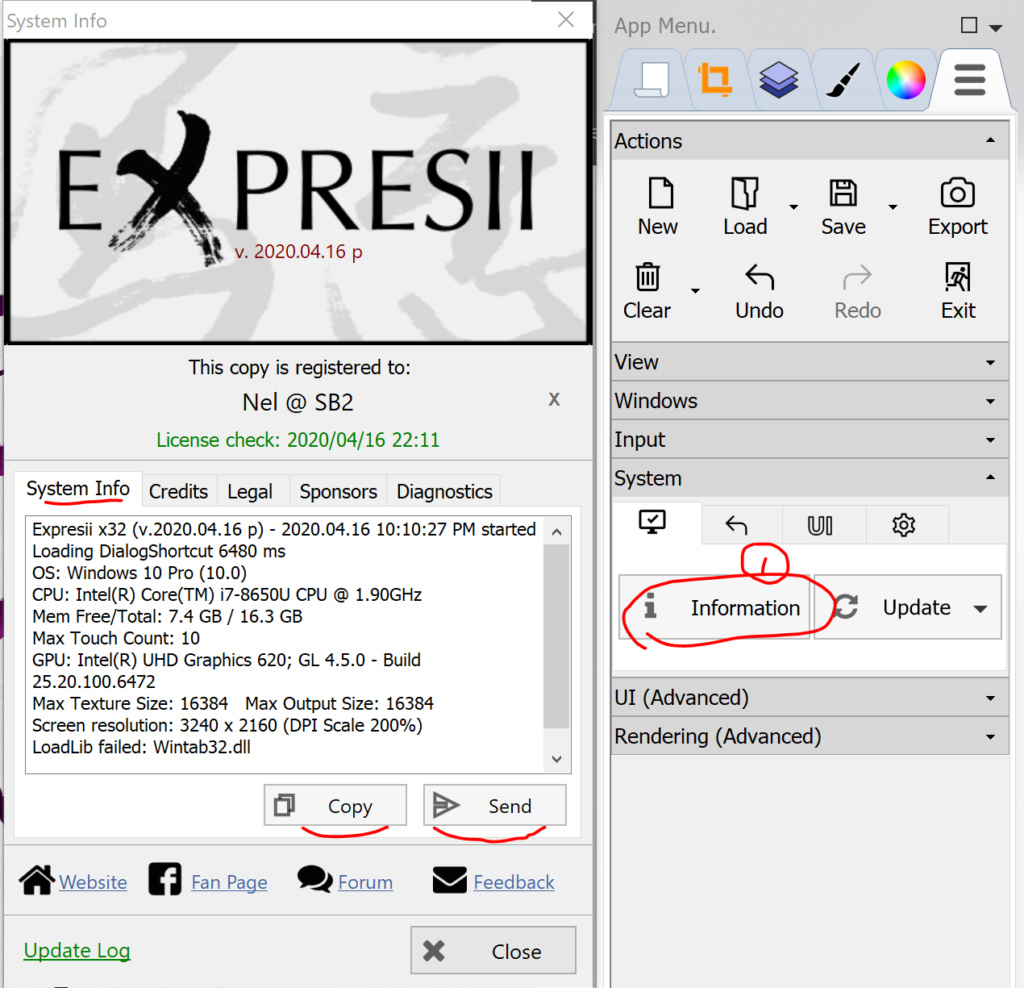Click the Clear trash icon
The height and width of the screenshot is (988, 1024).
click(x=647, y=277)
